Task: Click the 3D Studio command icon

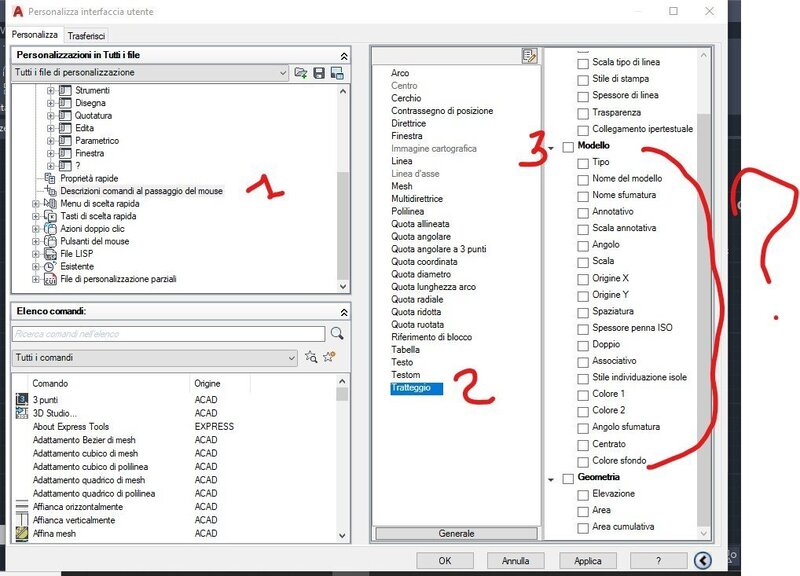Action: (22, 412)
